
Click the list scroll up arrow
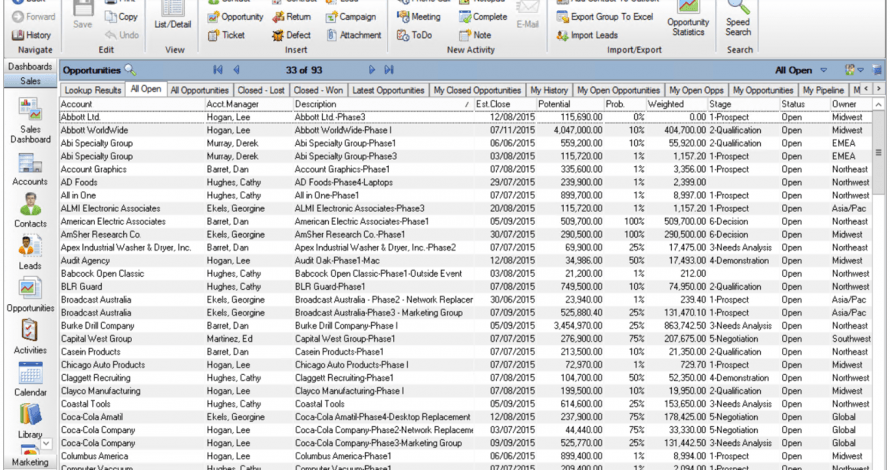click(879, 104)
